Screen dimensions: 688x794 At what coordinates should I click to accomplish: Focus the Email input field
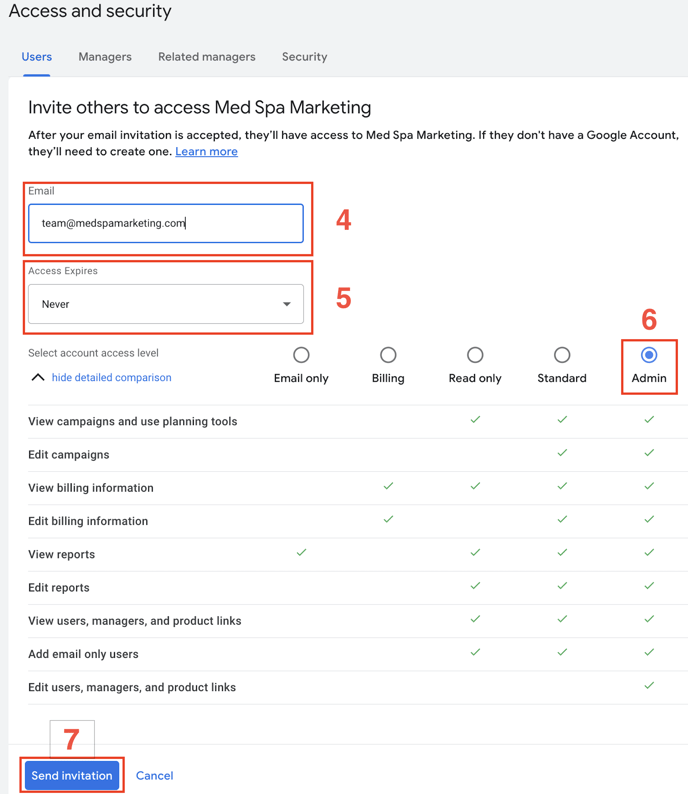[x=165, y=224]
